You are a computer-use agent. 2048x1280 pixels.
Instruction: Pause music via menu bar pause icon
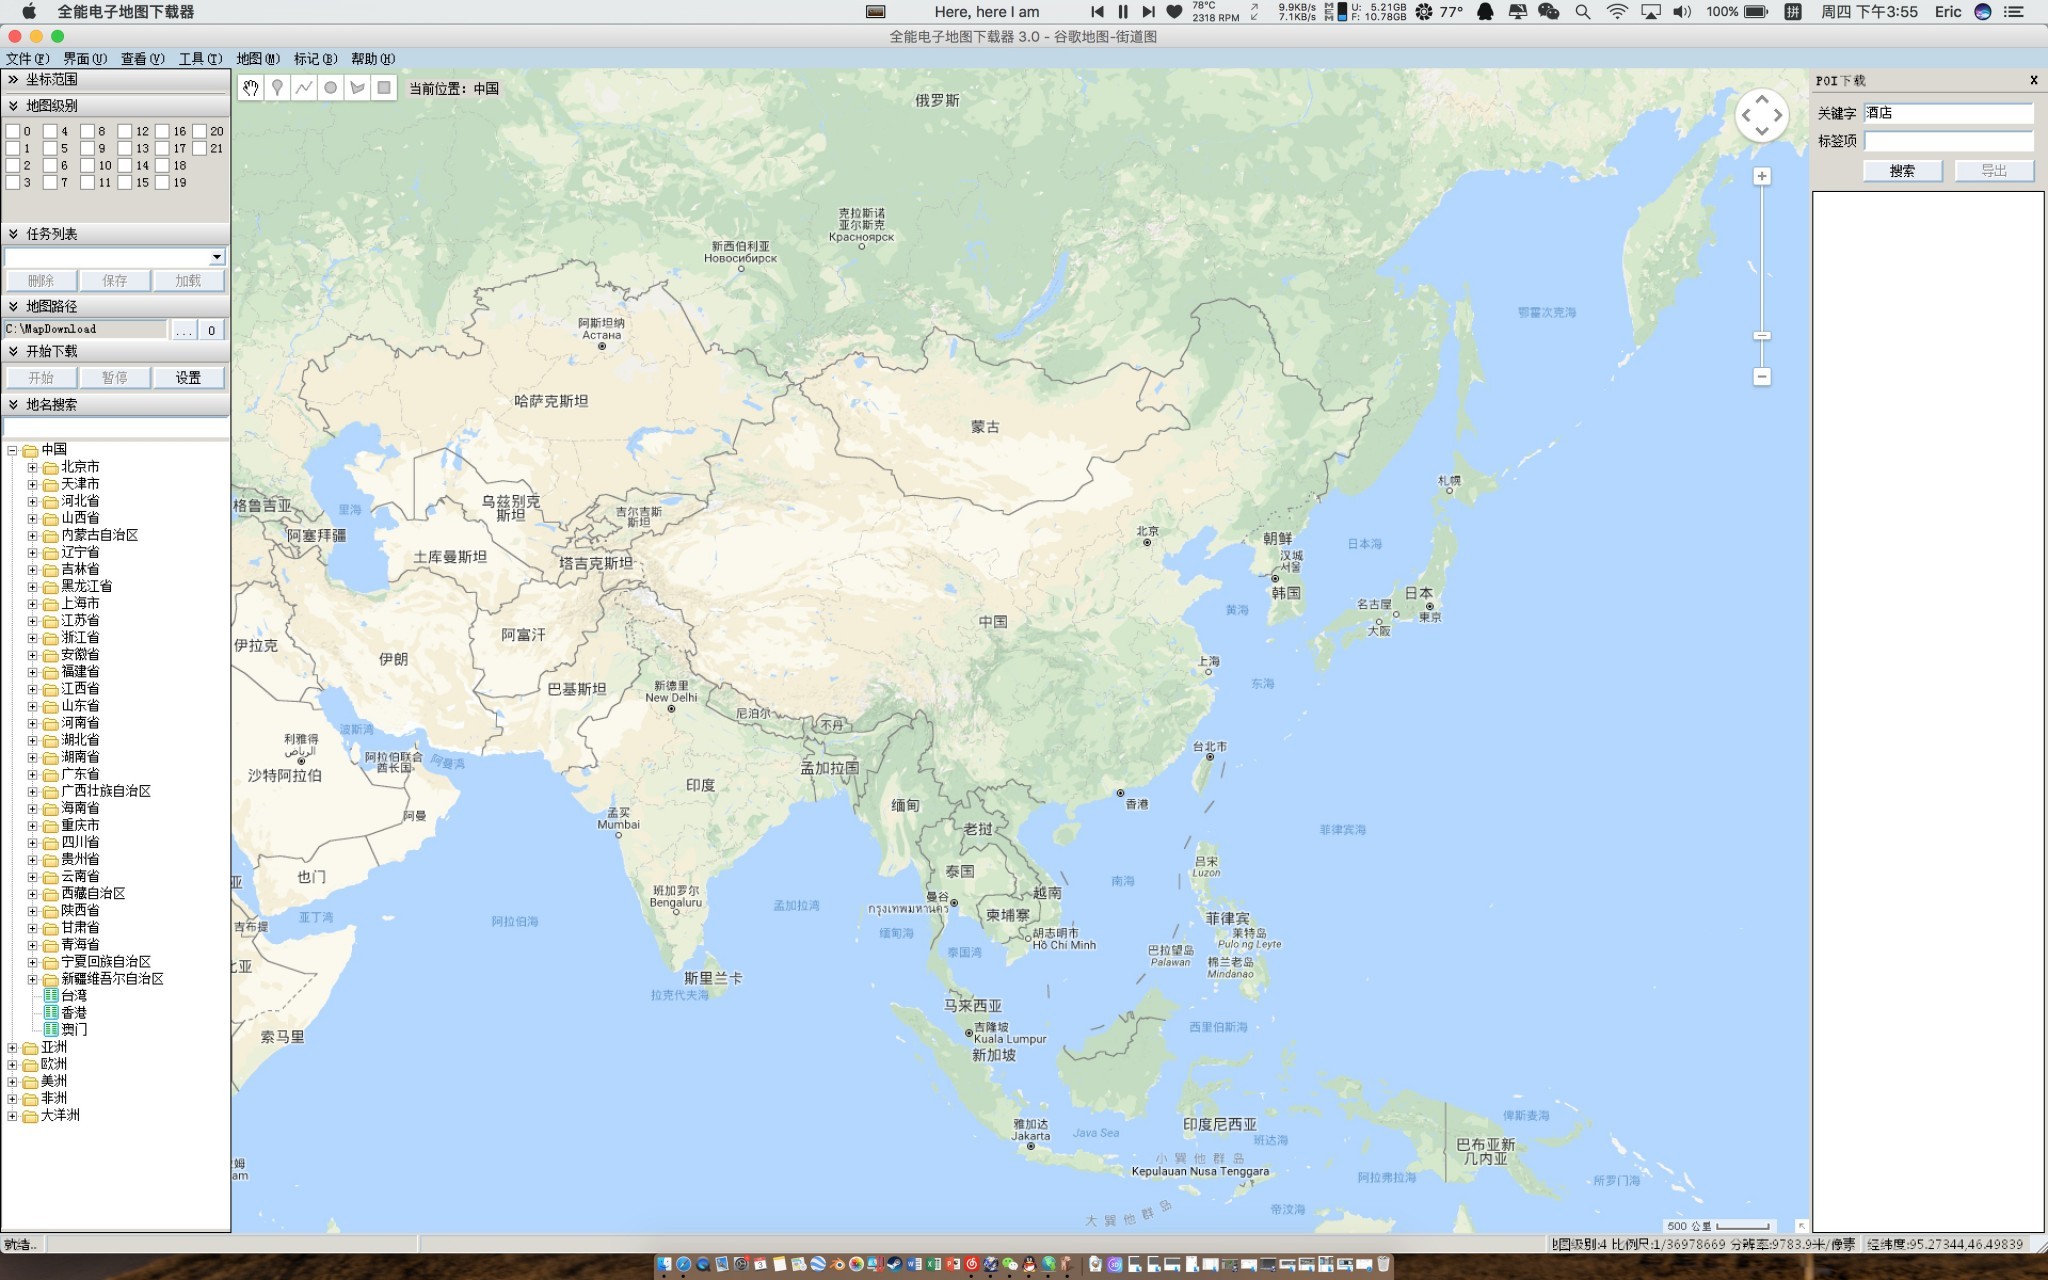point(1123,12)
